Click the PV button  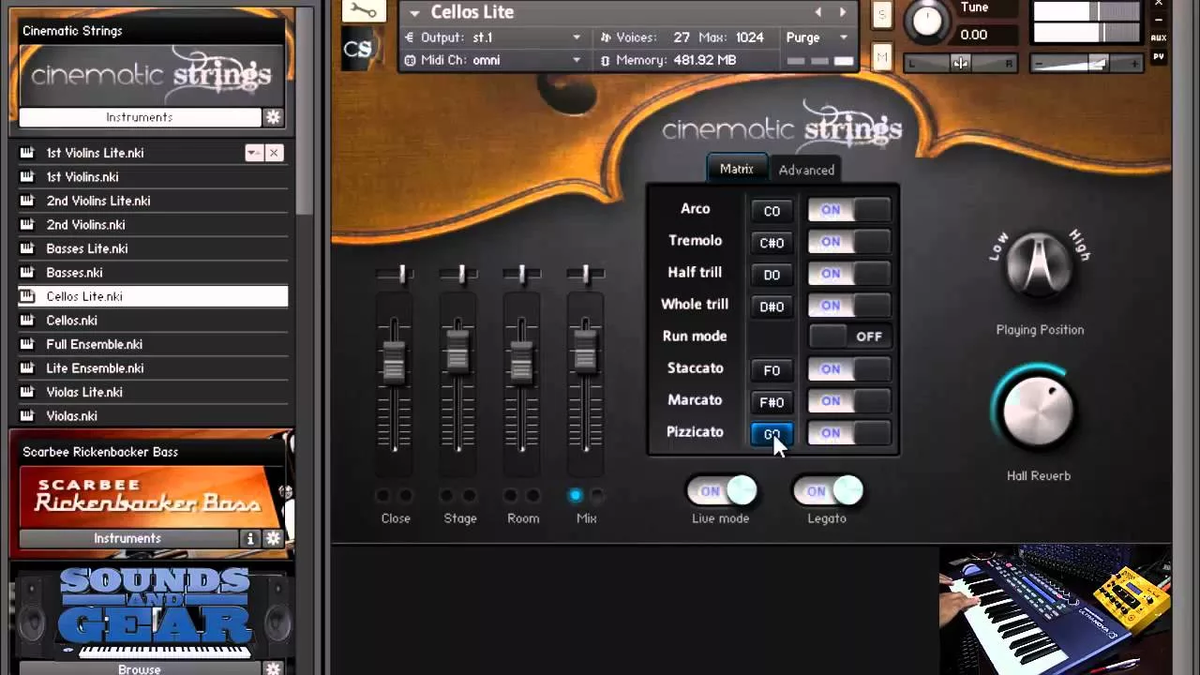coord(1159,57)
